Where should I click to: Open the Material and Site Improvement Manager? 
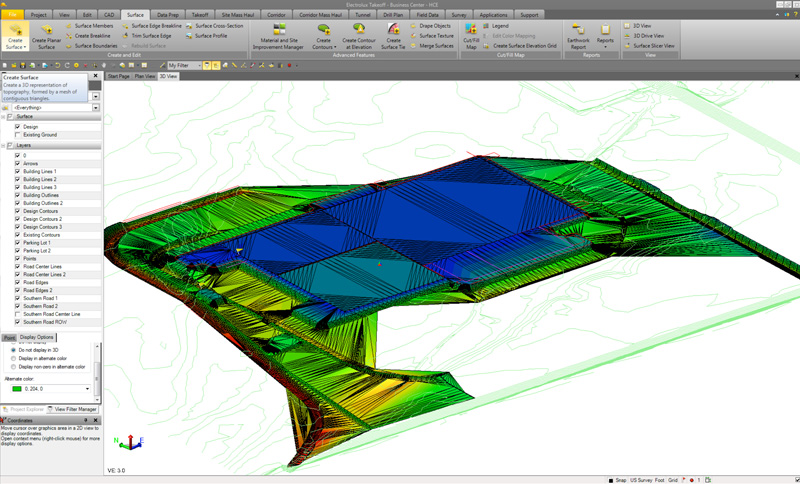pyautogui.click(x=281, y=32)
